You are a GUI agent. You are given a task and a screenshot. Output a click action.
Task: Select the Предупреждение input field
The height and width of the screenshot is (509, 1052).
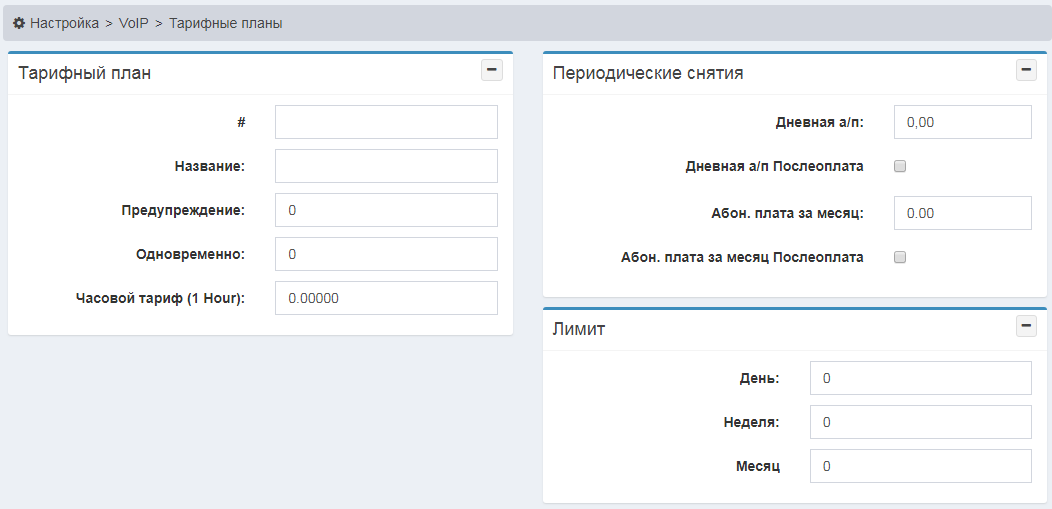386,210
